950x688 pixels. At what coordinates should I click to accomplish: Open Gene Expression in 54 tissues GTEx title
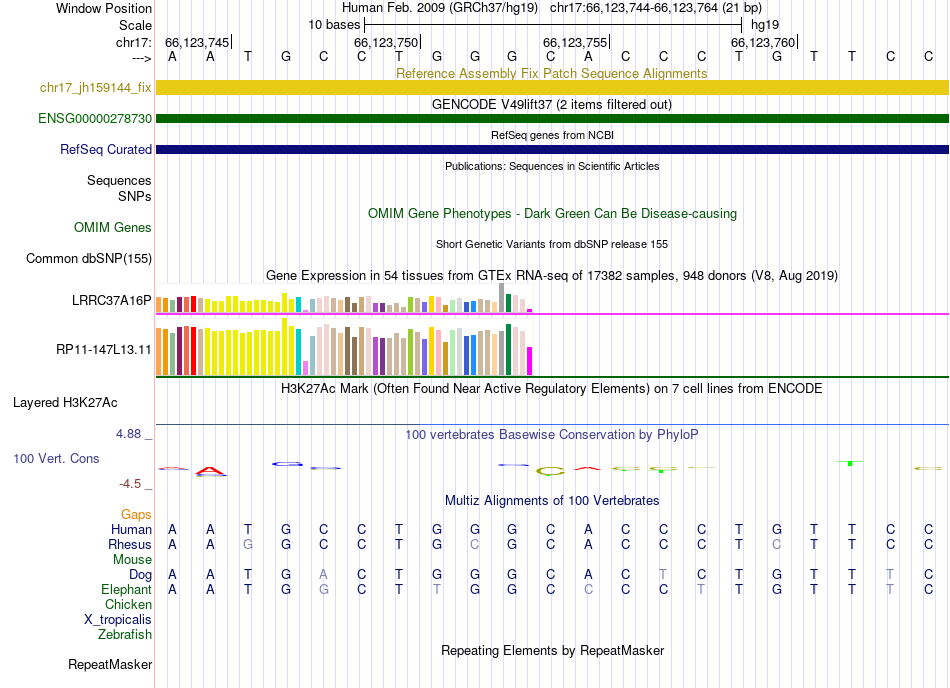[x=552, y=276]
